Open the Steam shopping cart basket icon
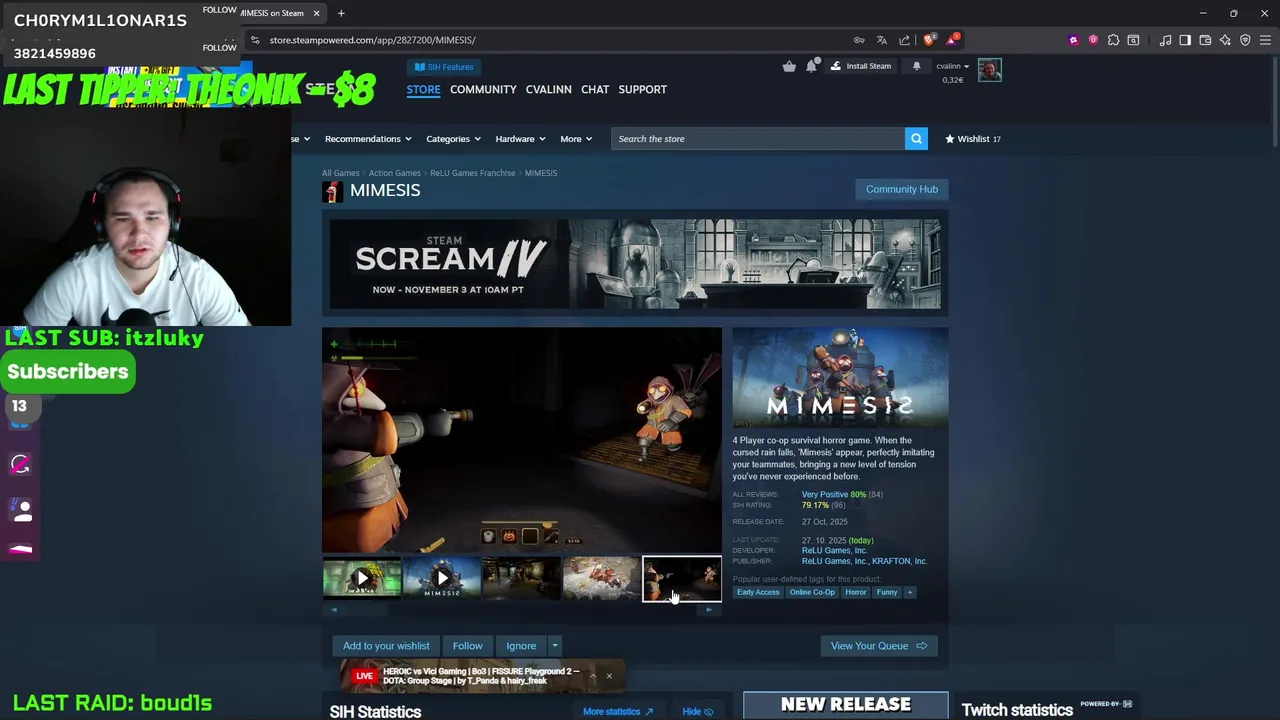The height and width of the screenshot is (720, 1280). click(789, 66)
